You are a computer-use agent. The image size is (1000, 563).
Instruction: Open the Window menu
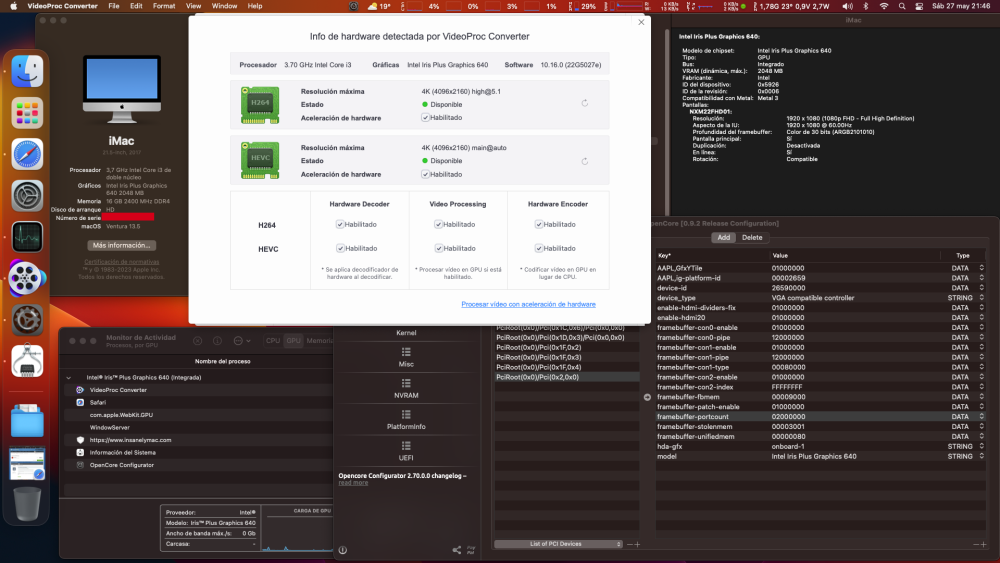[224, 6]
